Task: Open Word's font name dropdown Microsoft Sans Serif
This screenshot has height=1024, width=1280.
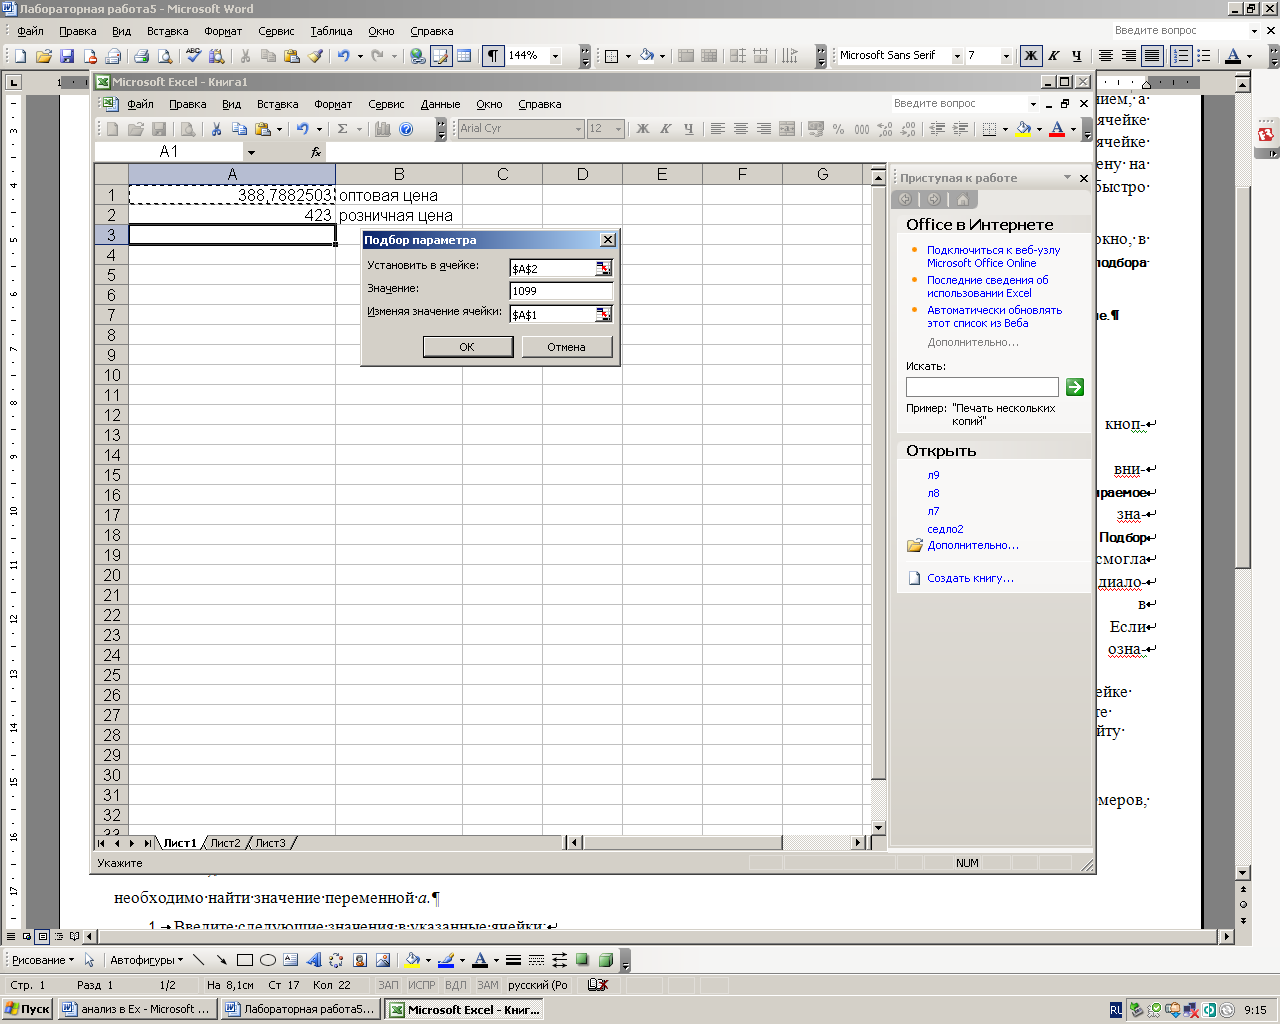Action: [x=957, y=56]
